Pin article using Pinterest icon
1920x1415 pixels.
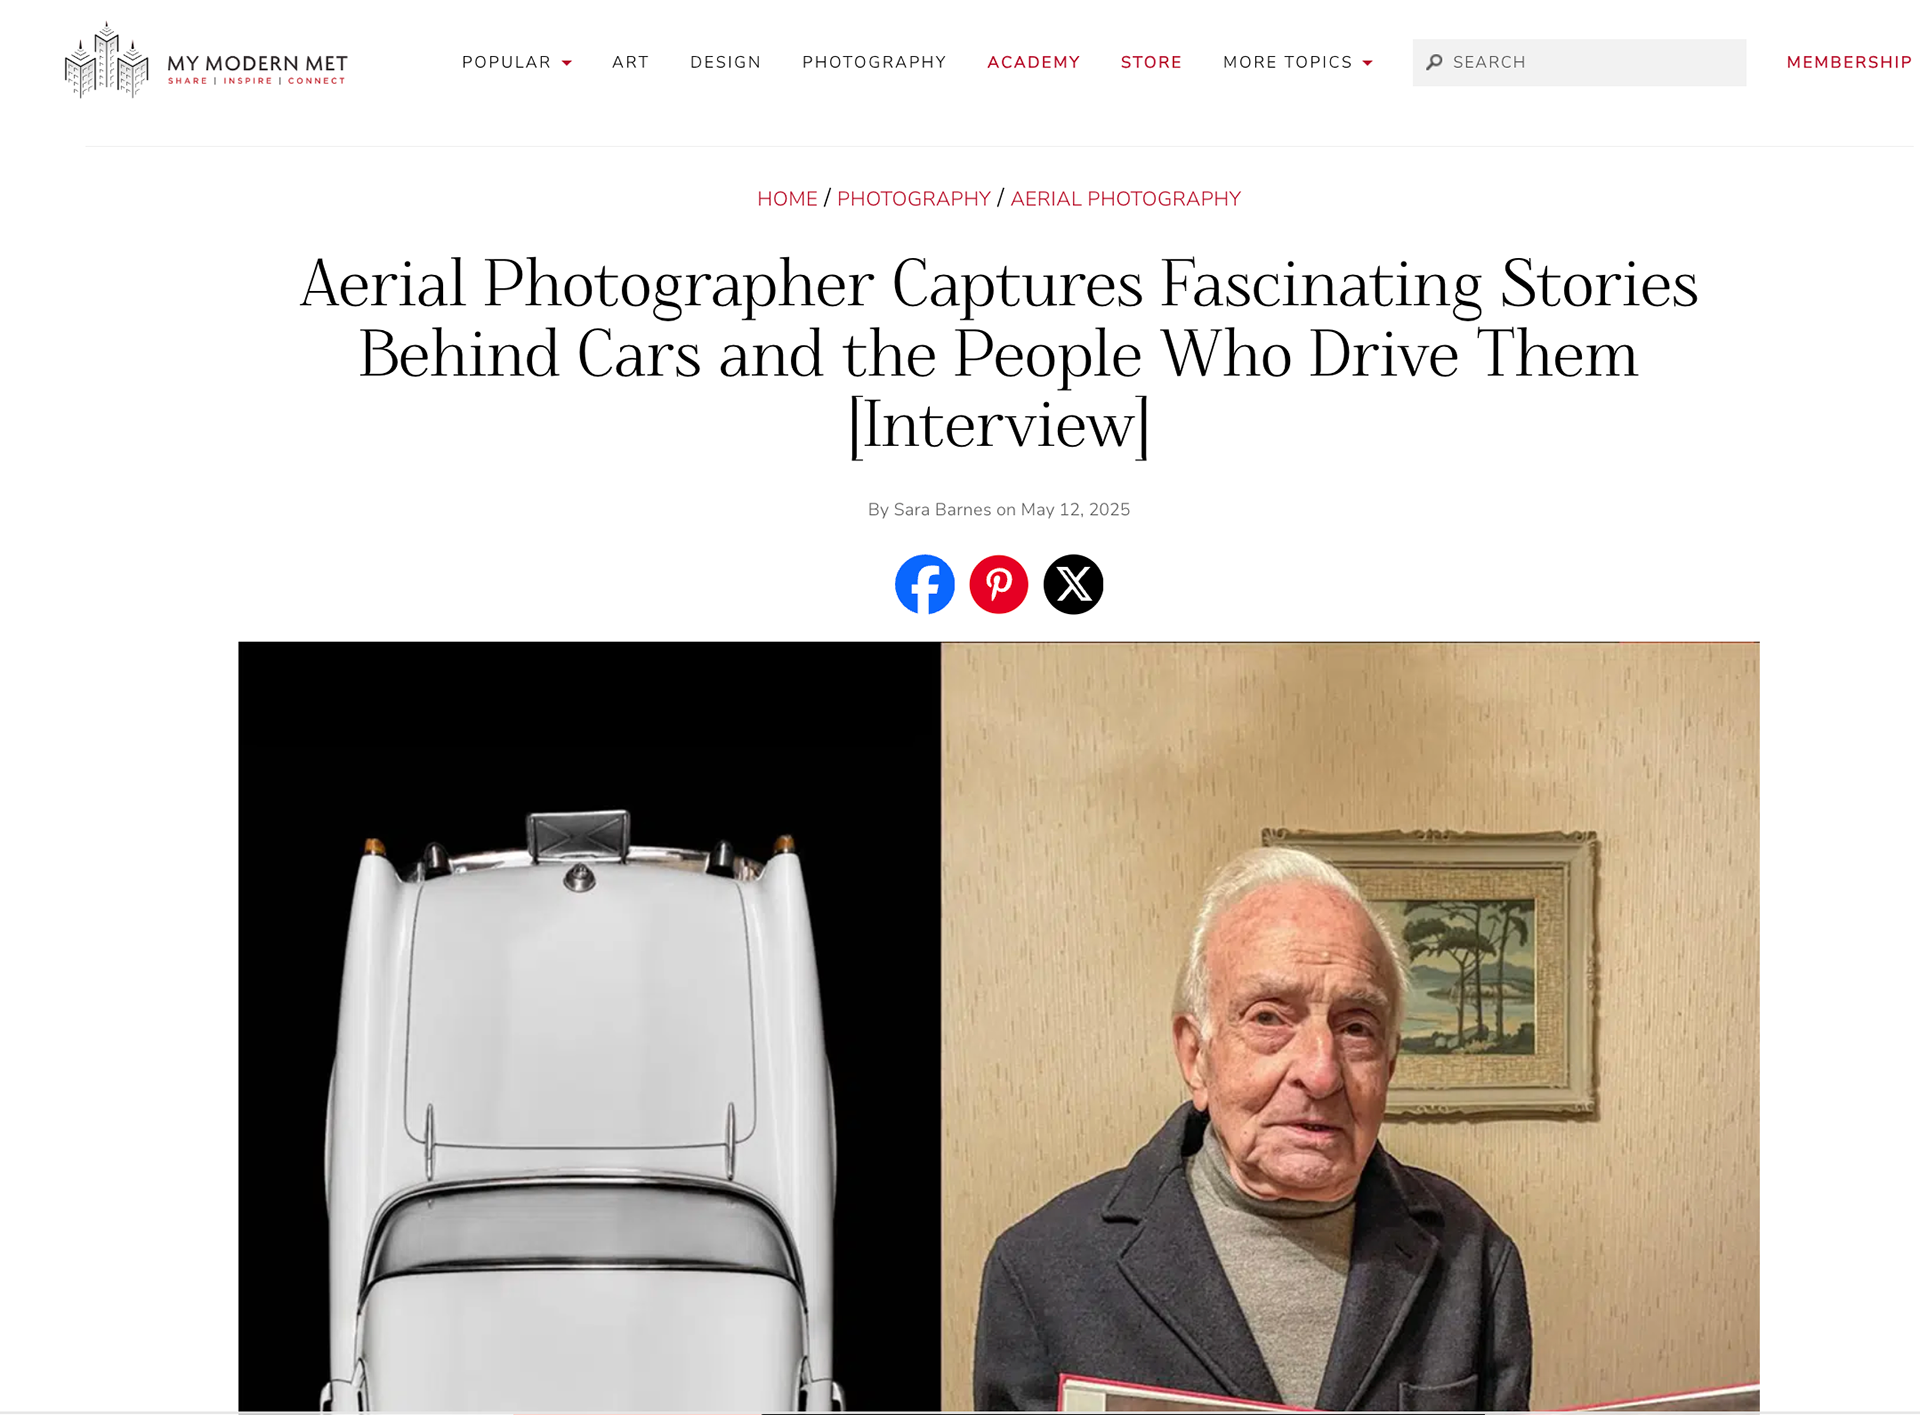[998, 584]
